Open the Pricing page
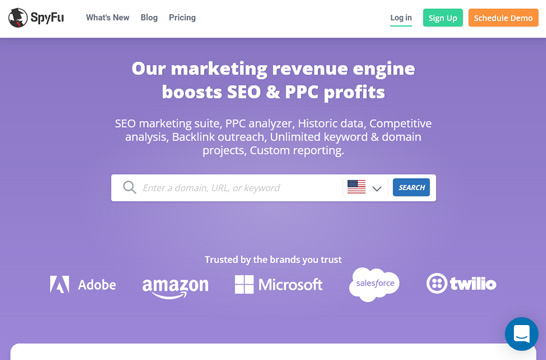This screenshot has width=546, height=360. click(182, 17)
